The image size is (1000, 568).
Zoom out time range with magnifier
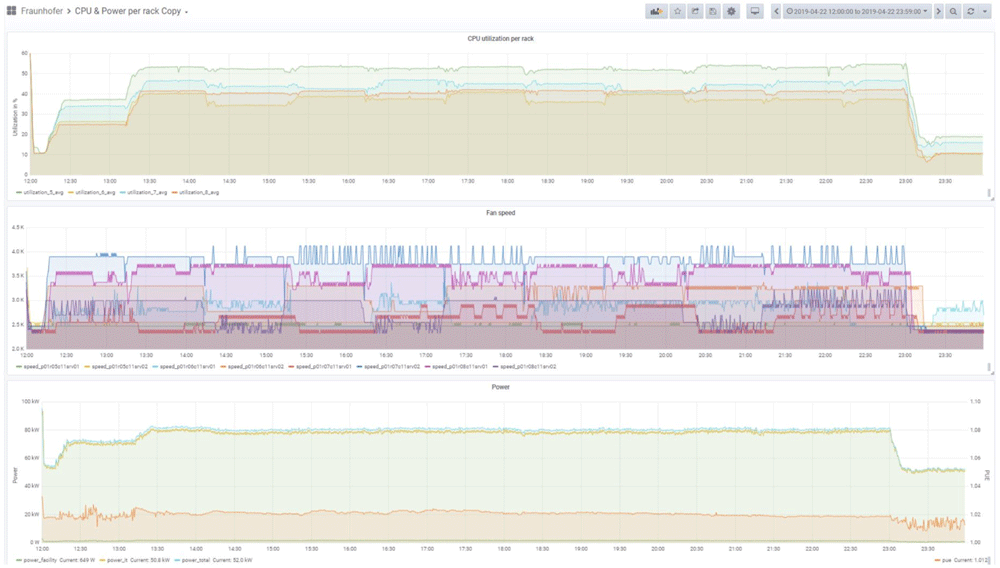pyautogui.click(x=953, y=11)
